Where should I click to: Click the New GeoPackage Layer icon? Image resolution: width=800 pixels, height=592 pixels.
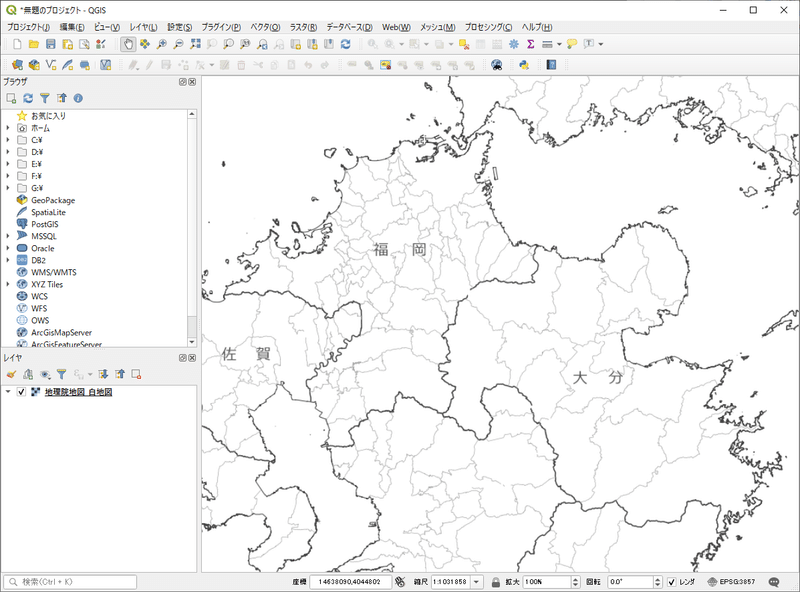pos(34,65)
